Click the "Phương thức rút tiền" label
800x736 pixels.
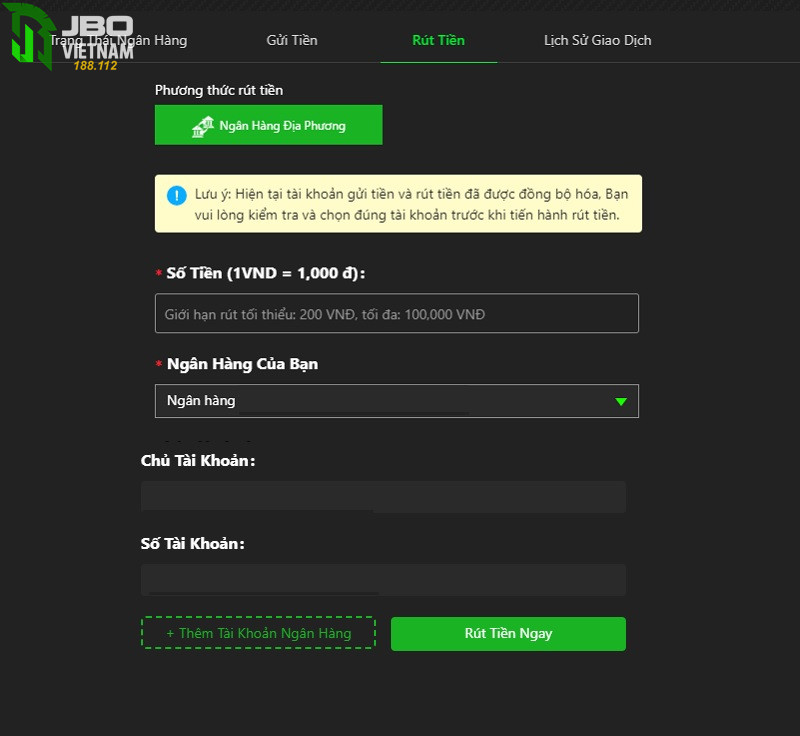(219, 90)
